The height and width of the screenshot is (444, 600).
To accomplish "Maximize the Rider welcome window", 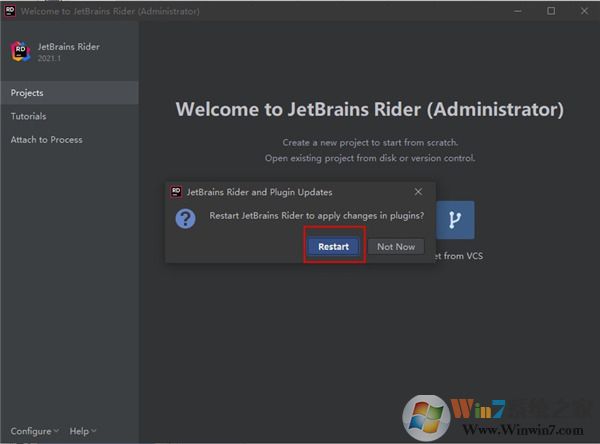I will (x=551, y=11).
